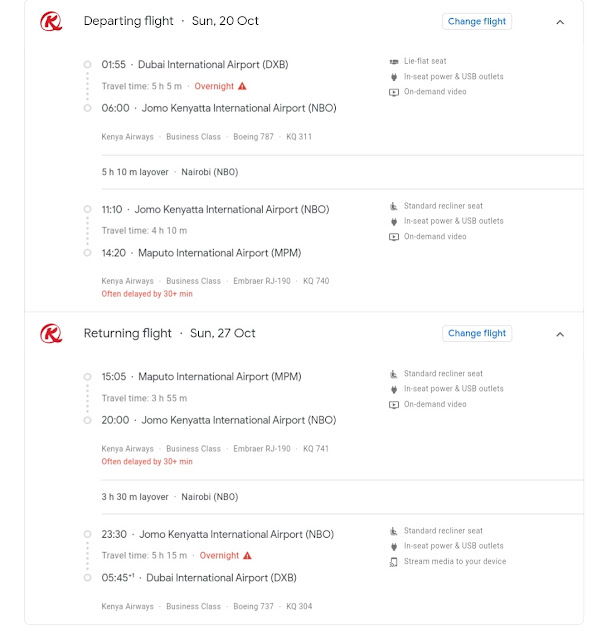Click the 5 h 10 m layover Nairobi row
602x640 pixels.
pyautogui.click(x=342, y=172)
